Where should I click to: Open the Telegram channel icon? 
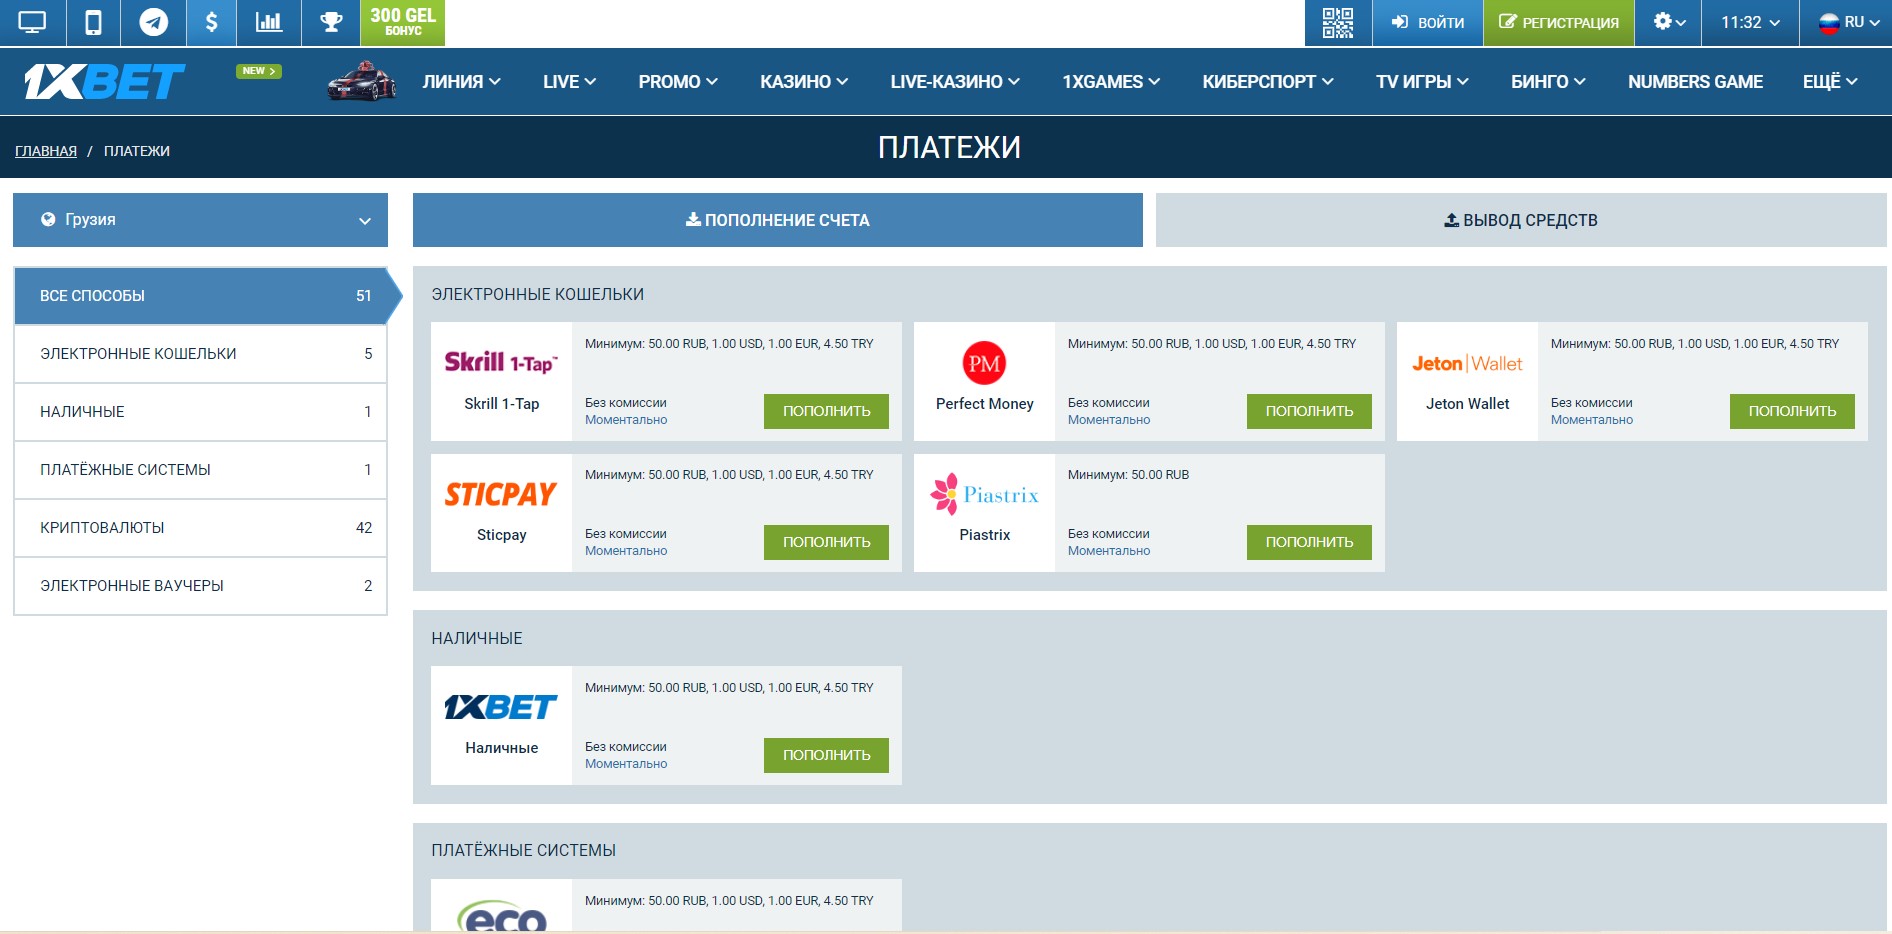tap(153, 22)
